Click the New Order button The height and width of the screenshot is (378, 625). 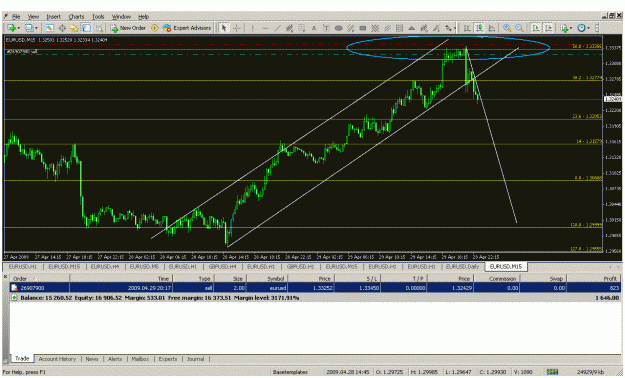(128, 28)
